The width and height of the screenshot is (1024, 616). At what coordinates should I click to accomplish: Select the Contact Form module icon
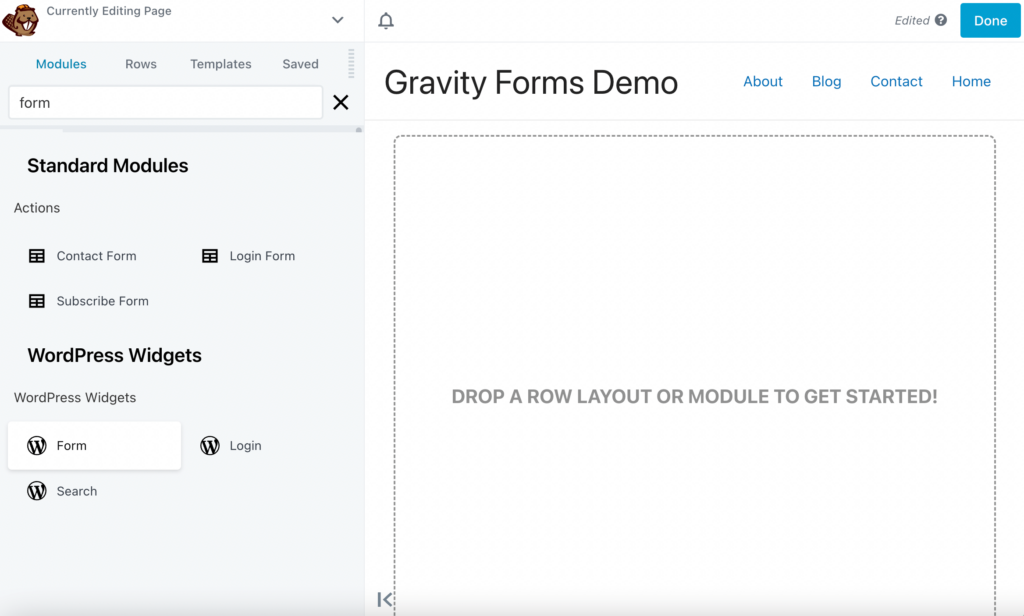(37, 255)
